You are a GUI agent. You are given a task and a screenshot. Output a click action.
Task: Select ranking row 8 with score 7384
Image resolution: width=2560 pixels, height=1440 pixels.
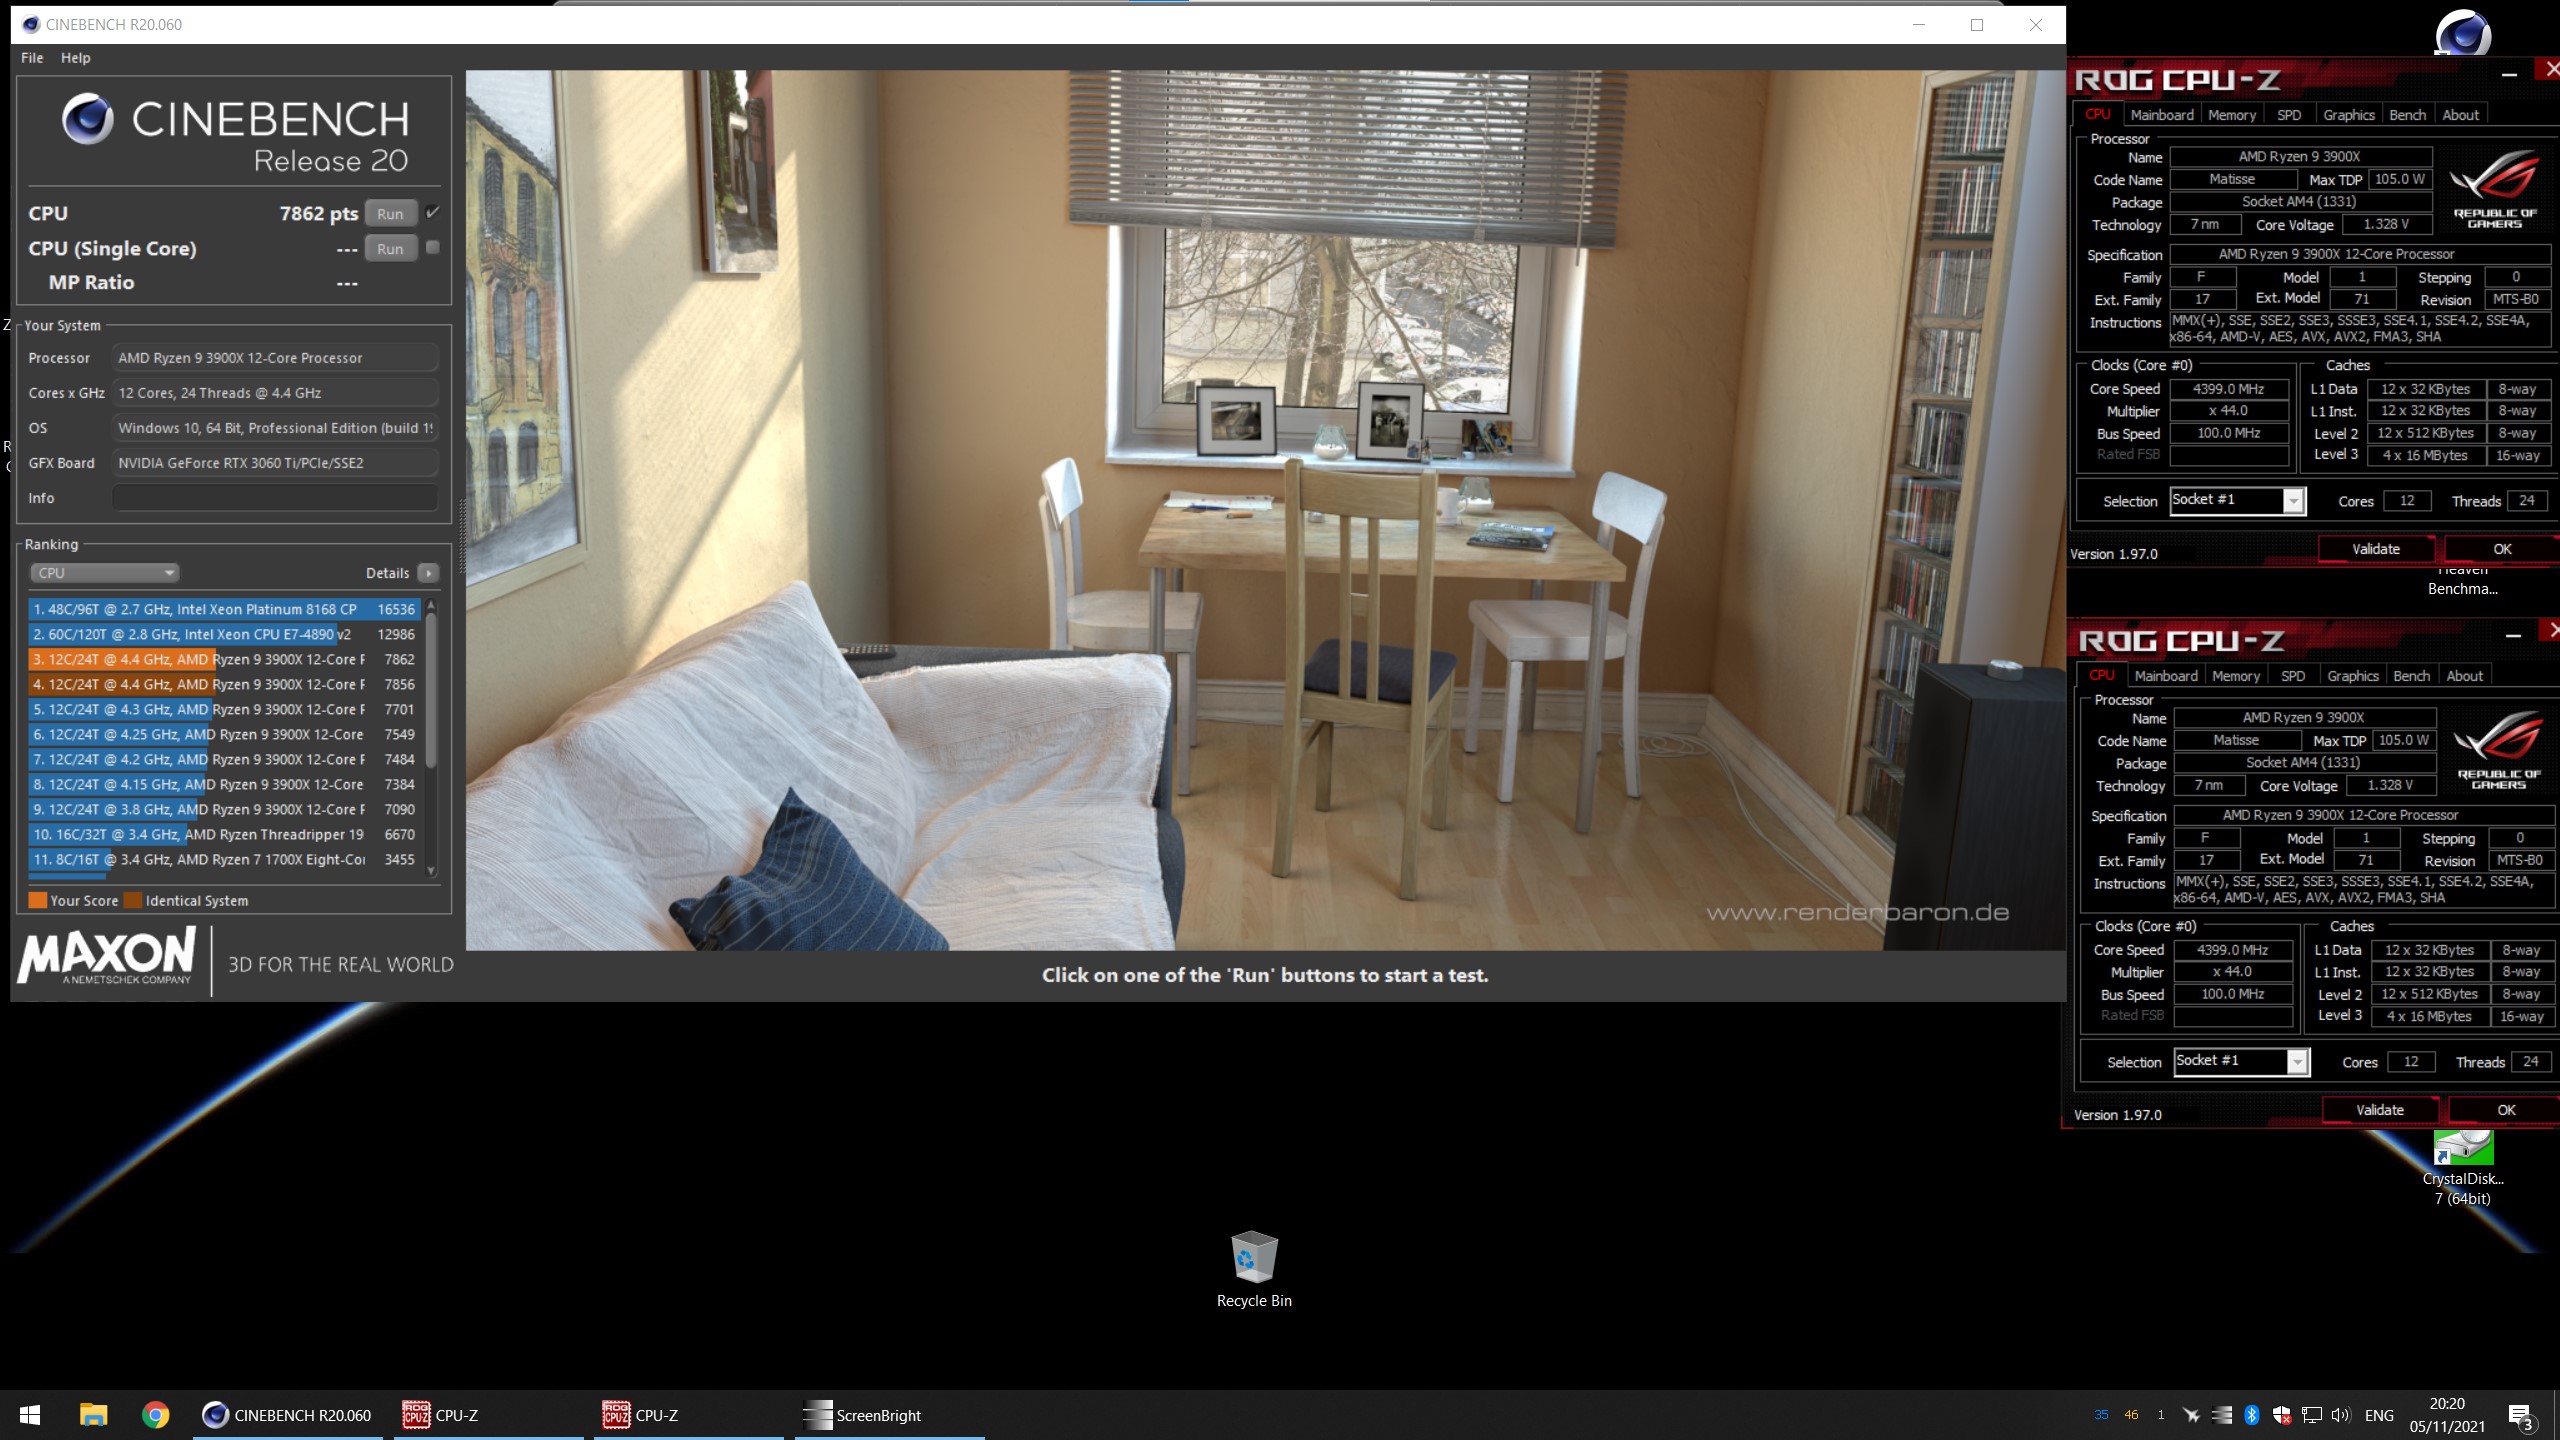224,784
